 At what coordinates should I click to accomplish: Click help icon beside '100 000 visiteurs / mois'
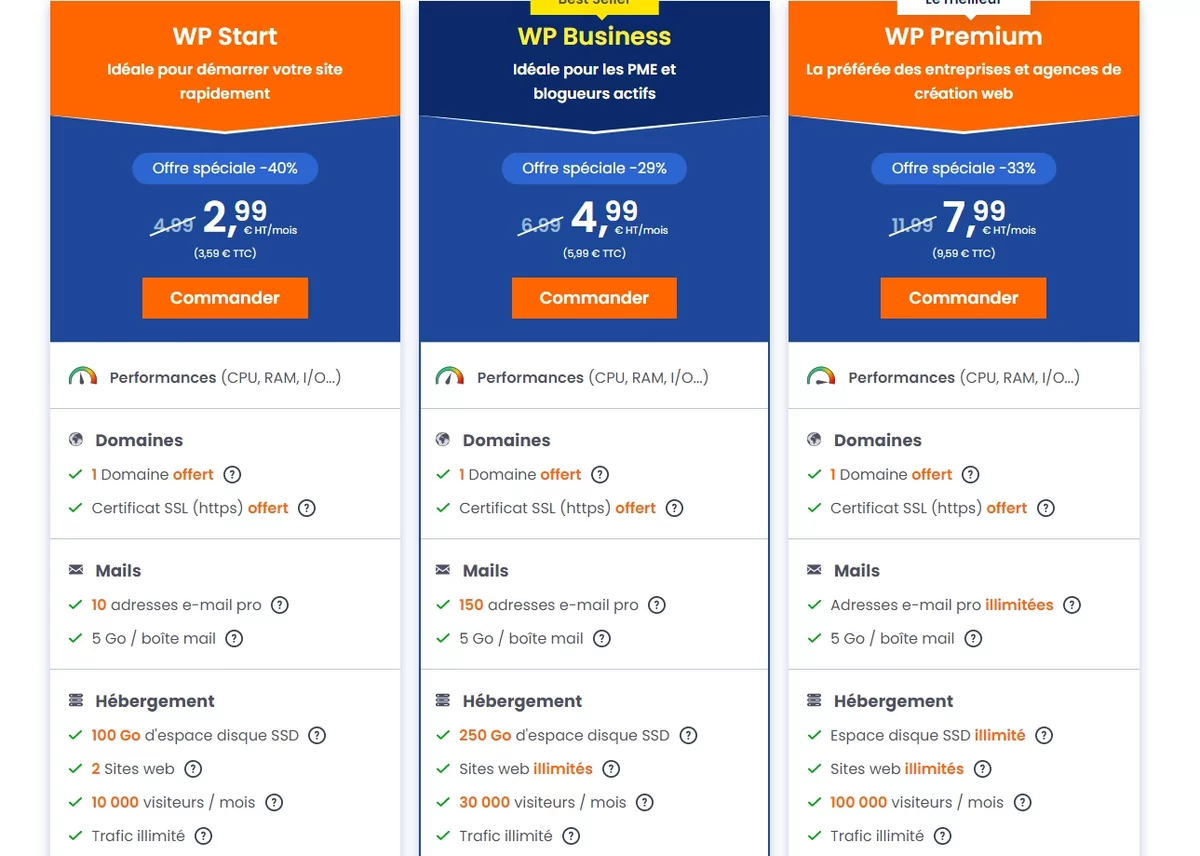click(x=1022, y=803)
